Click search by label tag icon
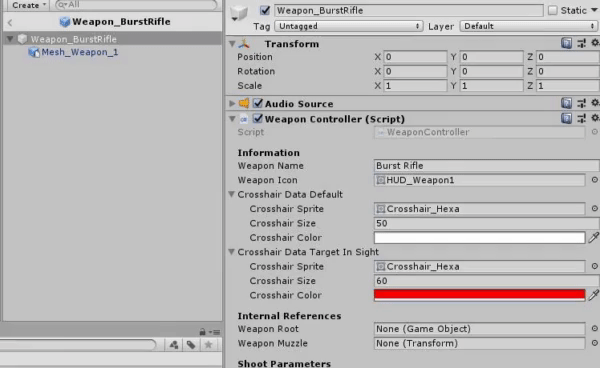 (191, 345)
